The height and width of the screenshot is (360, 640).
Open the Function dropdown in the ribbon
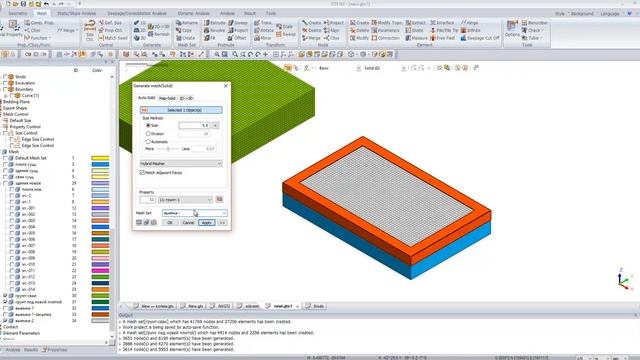tap(38, 38)
